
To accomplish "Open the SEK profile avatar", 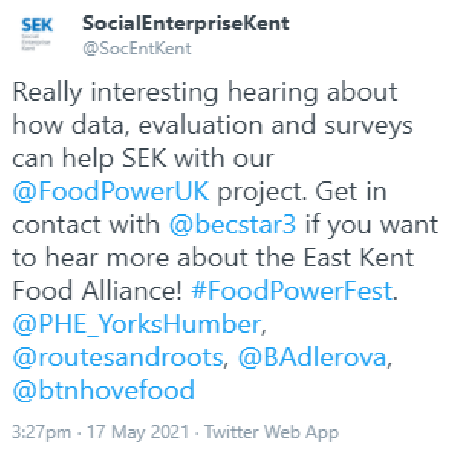I will coord(37,34).
